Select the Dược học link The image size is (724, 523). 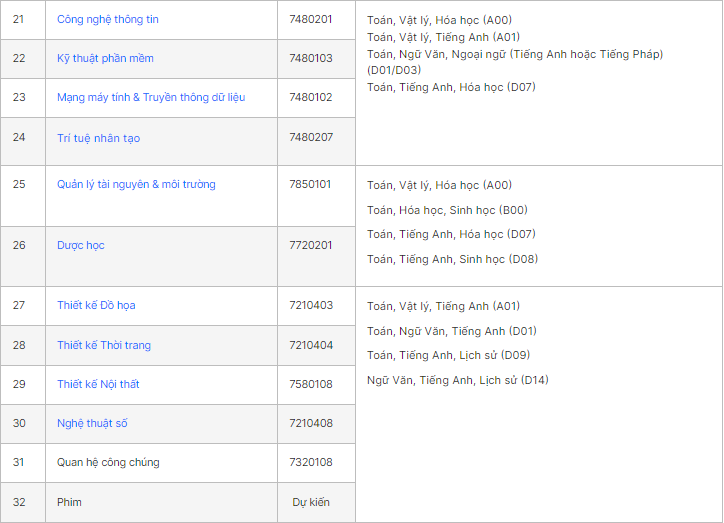tap(81, 246)
